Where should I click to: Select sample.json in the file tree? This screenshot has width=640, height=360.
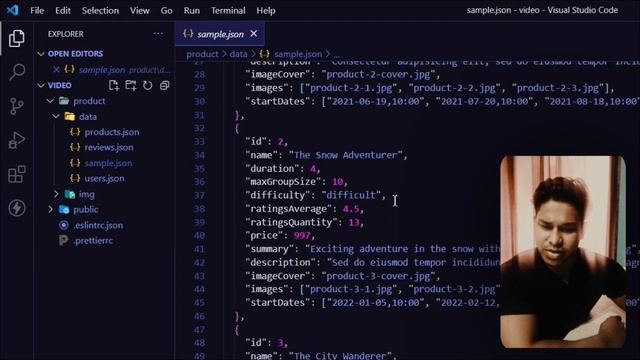108,163
